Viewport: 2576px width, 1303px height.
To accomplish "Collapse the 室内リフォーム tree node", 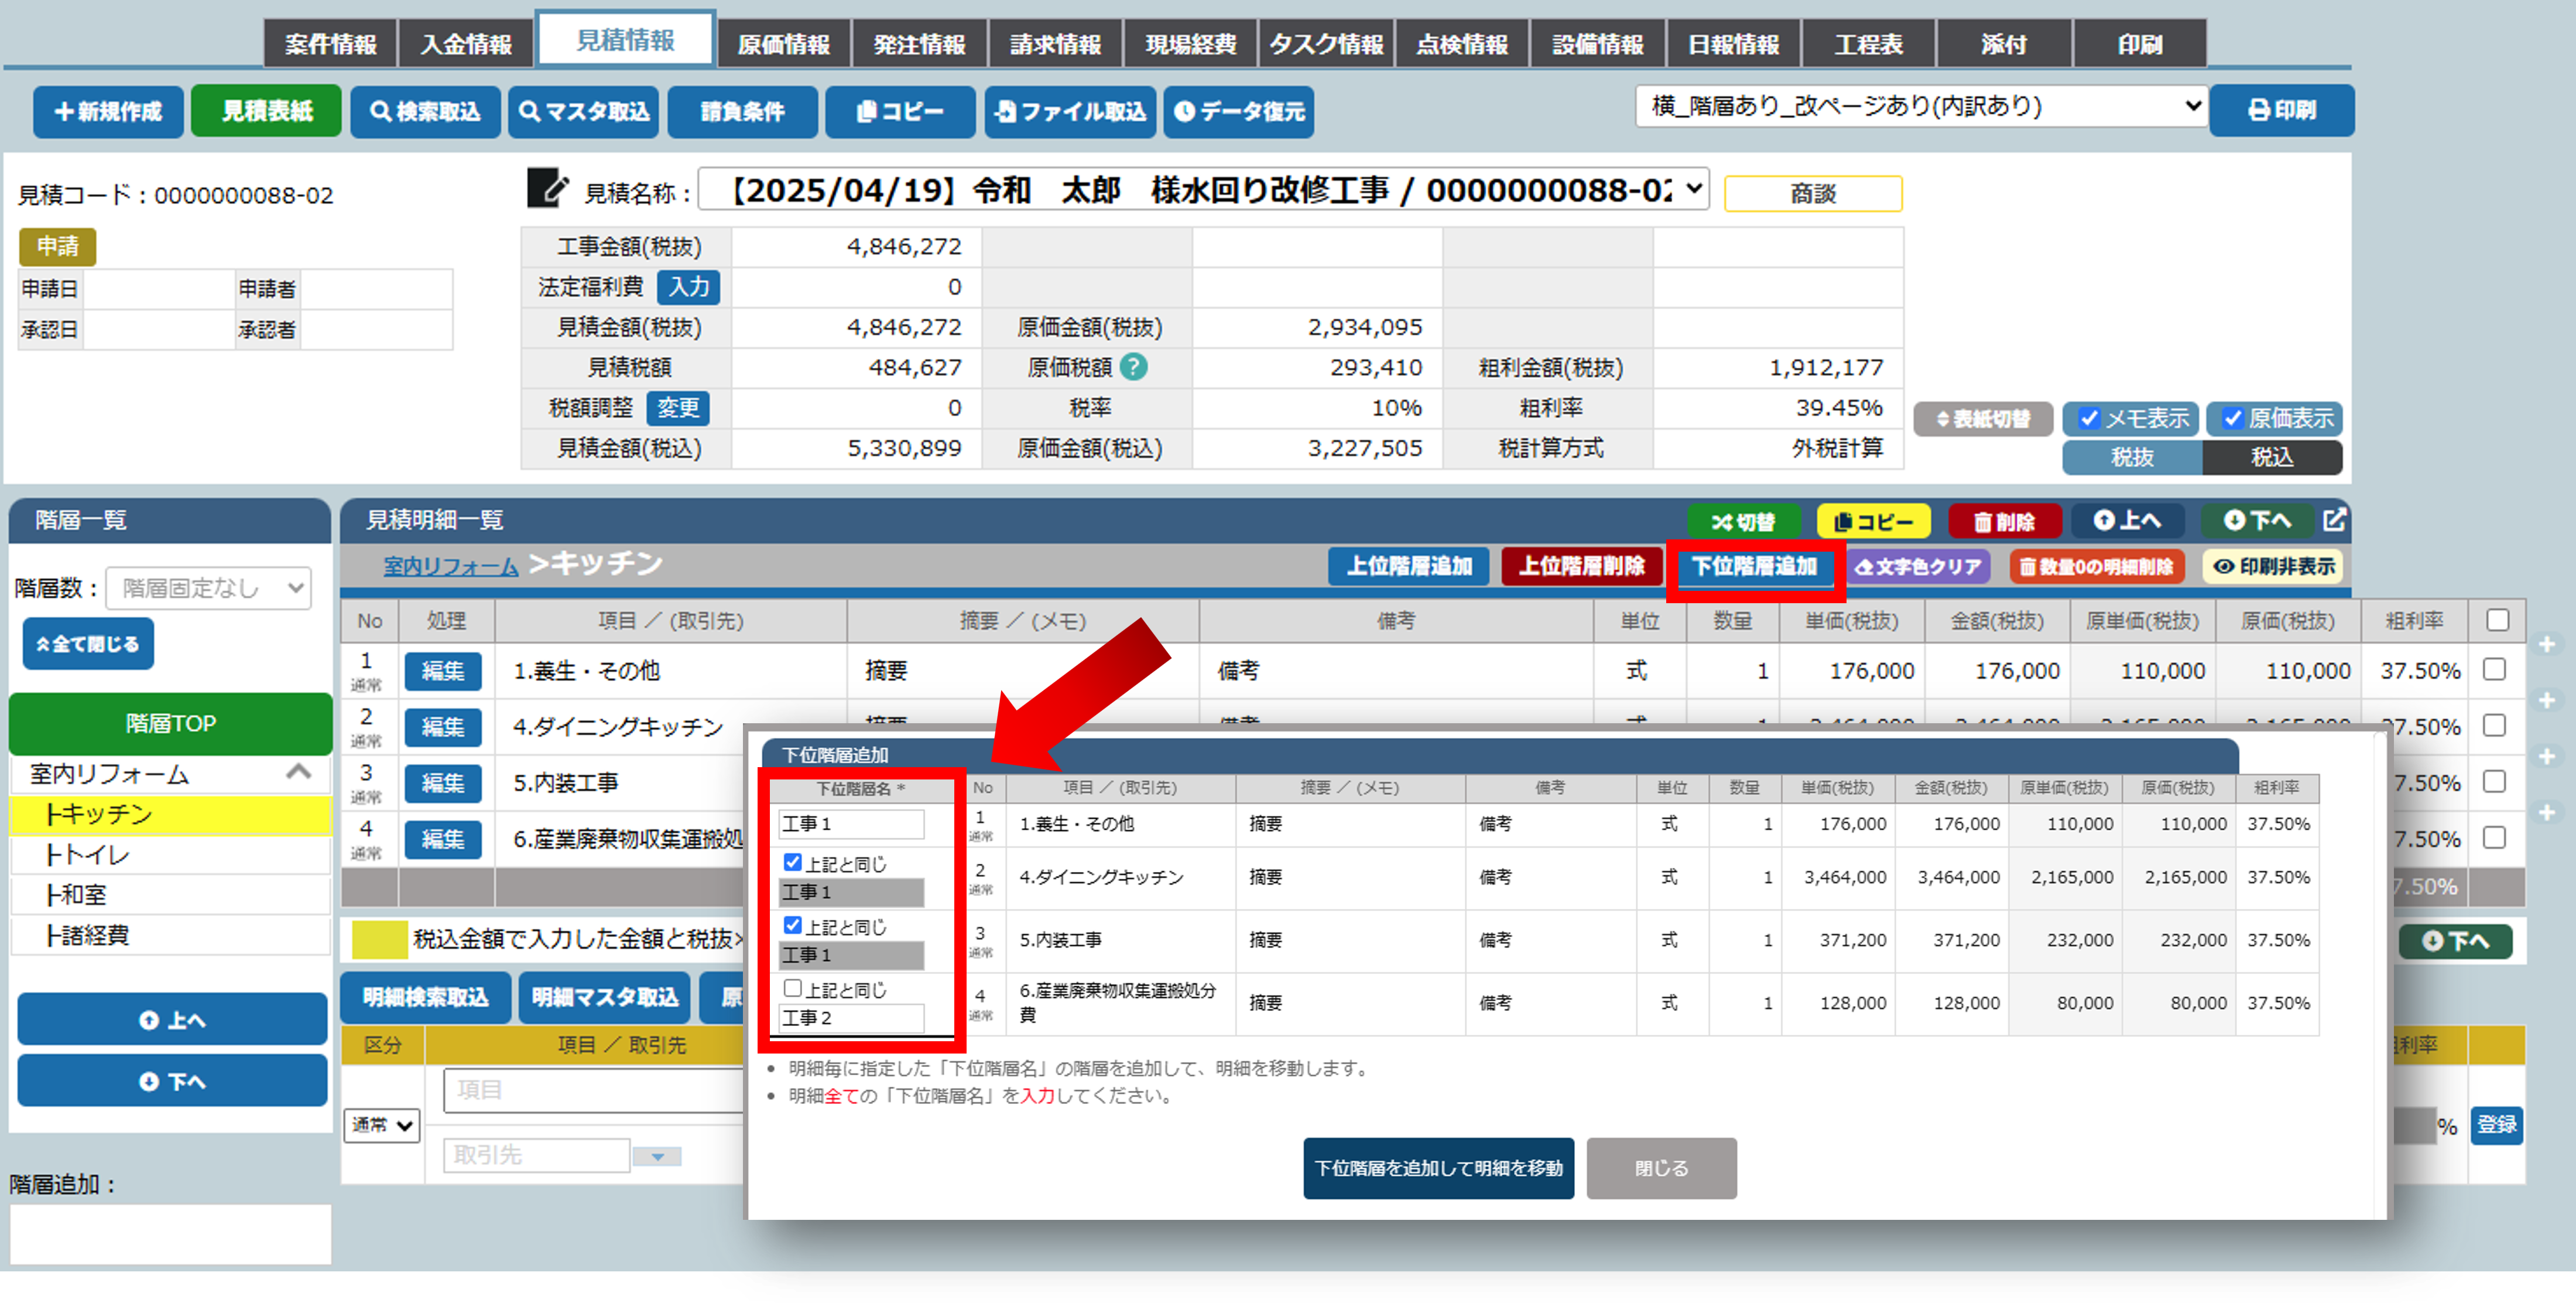I will tap(298, 772).
